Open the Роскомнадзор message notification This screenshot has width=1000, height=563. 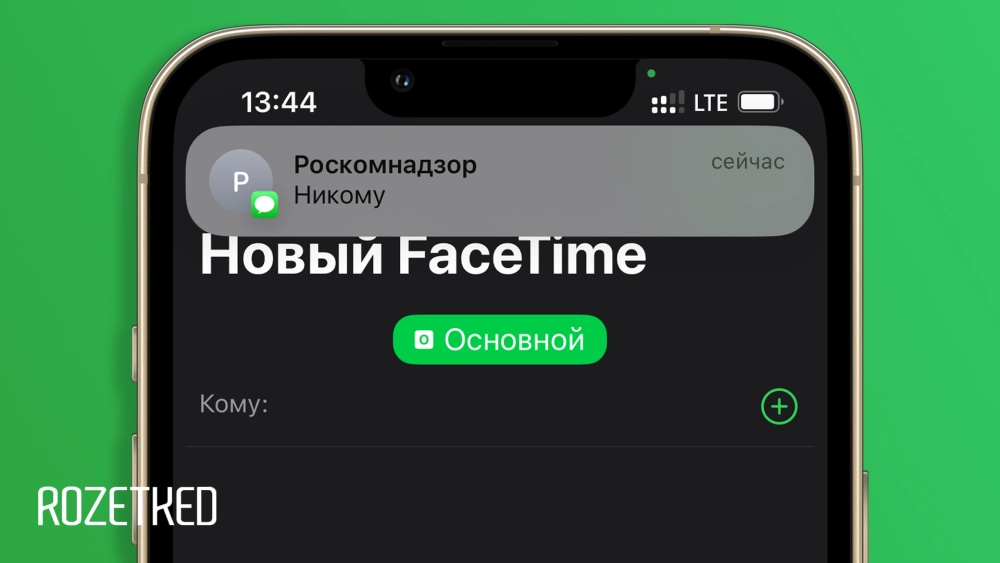click(x=499, y=181)
